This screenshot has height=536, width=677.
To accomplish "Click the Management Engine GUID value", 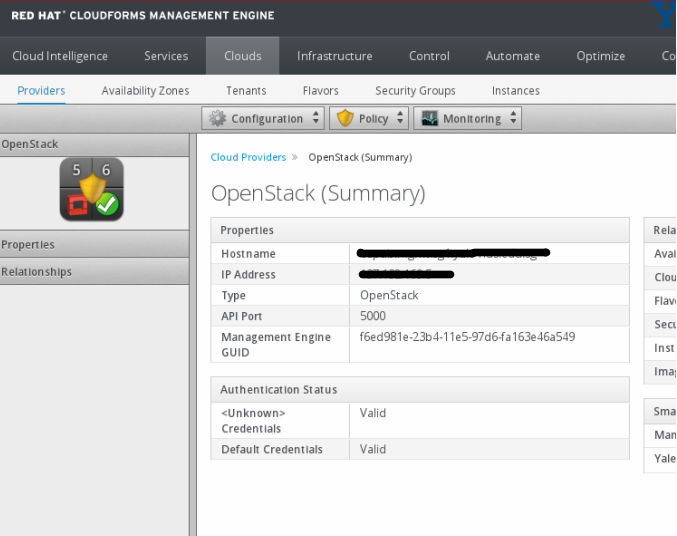I will pos(467,336).
